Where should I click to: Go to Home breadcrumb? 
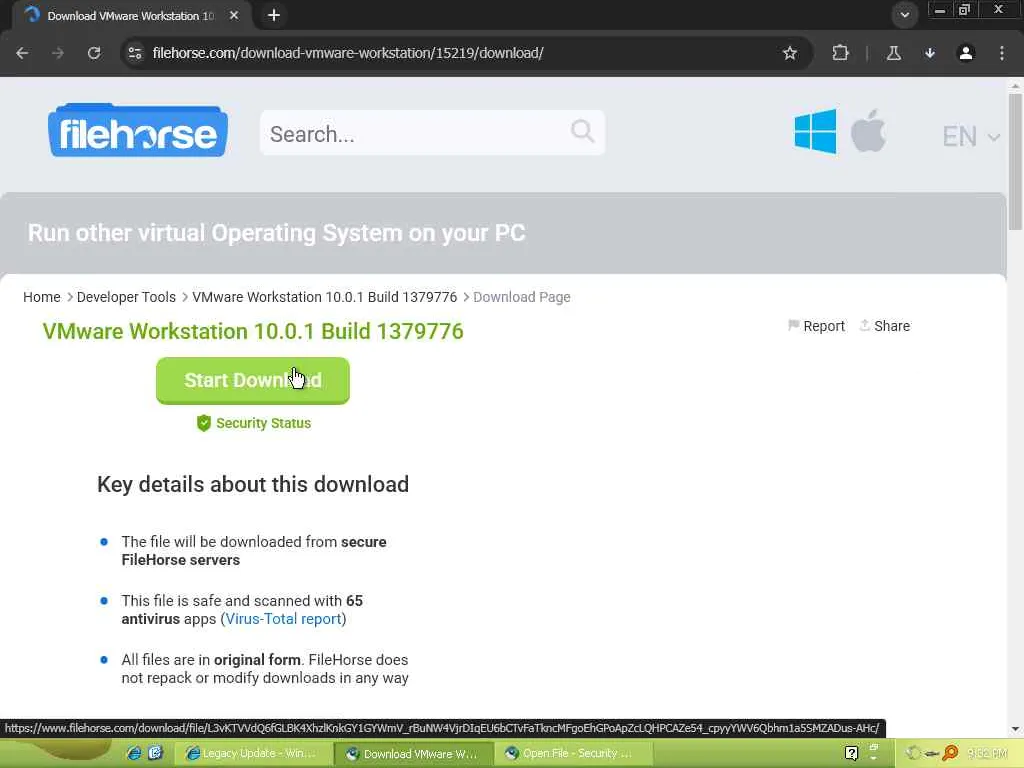[x=42, y=297]
